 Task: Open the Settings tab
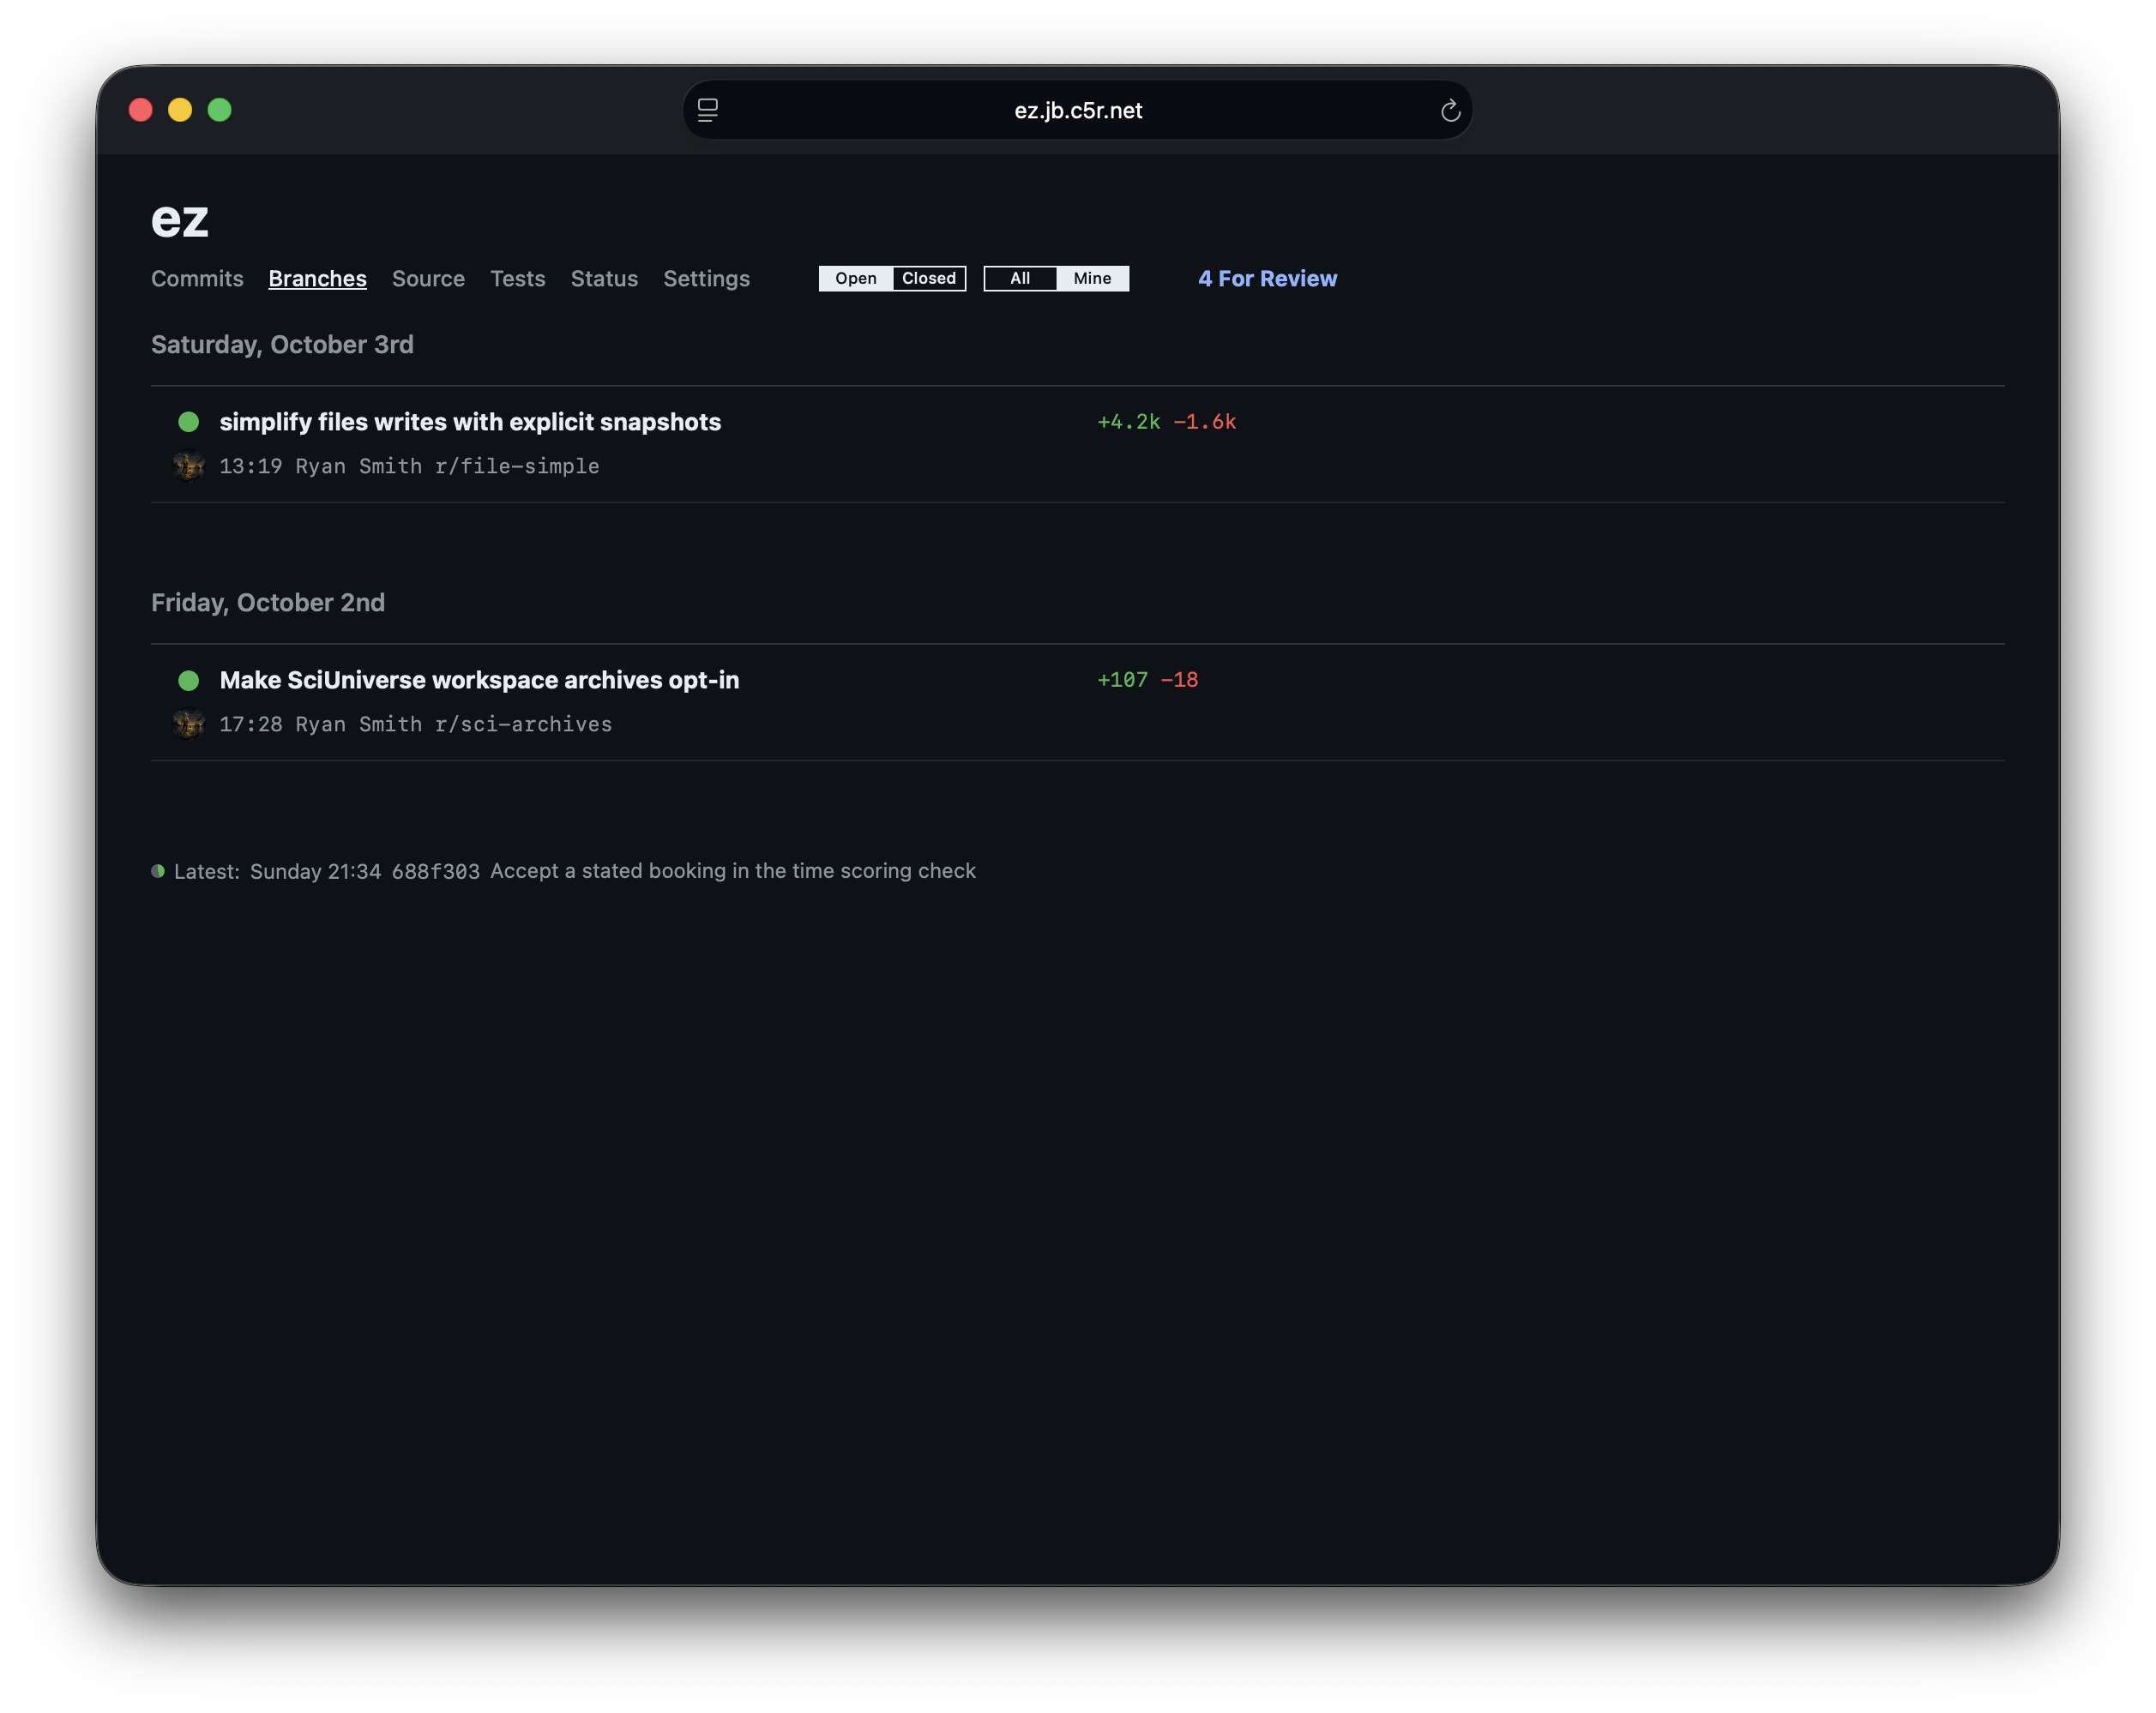(x=706, y=279)
